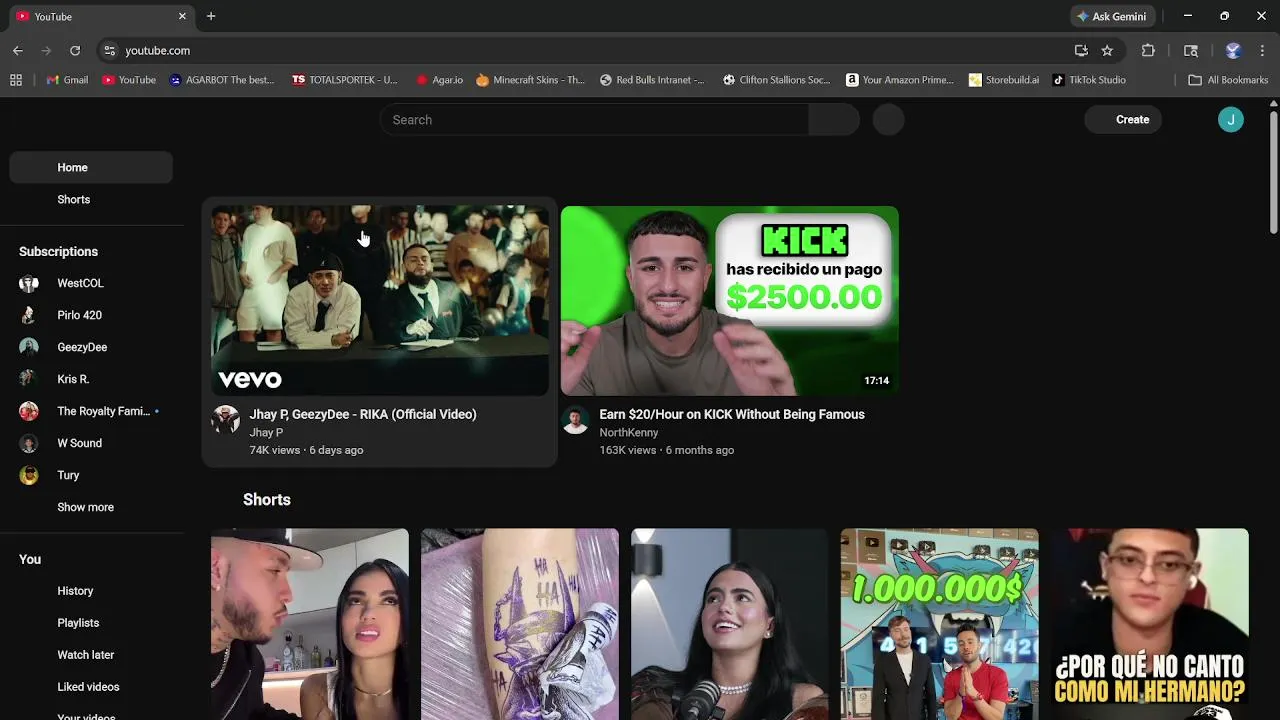1280x720 pixels.
Task: Open the Jhay P channel avatar under video
Action: click(225, 420)
